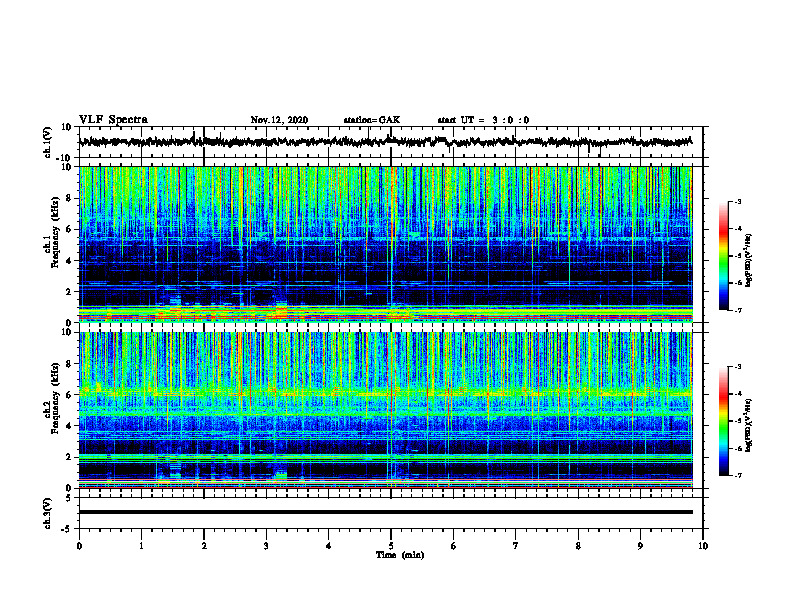
Task: Click the "station=GAK" header label
Action: tap(372, 120)
